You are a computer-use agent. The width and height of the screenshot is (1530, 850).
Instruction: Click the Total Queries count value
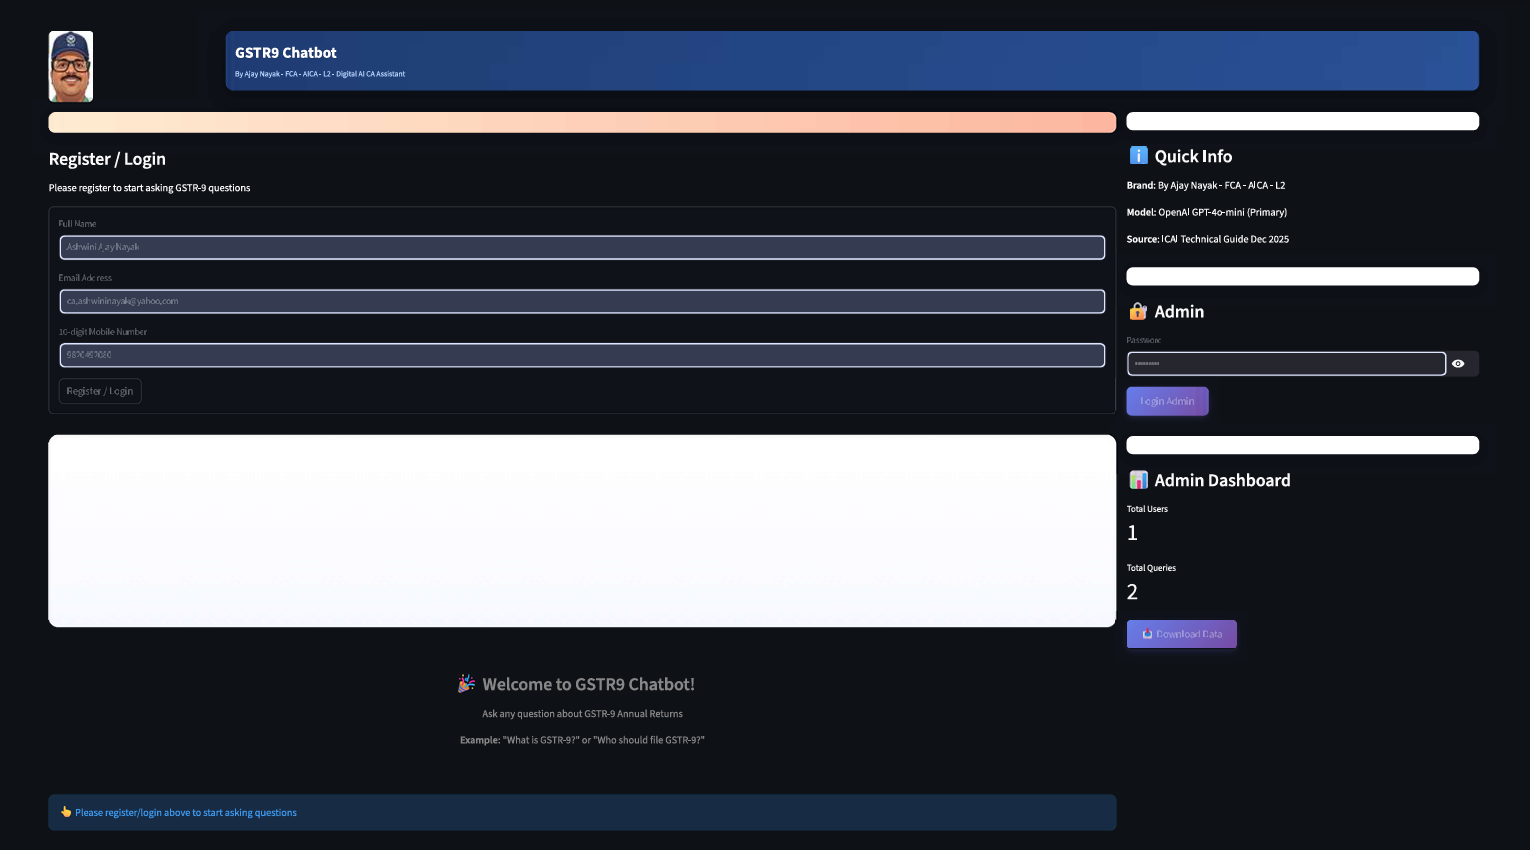[x=1132, y=592]
